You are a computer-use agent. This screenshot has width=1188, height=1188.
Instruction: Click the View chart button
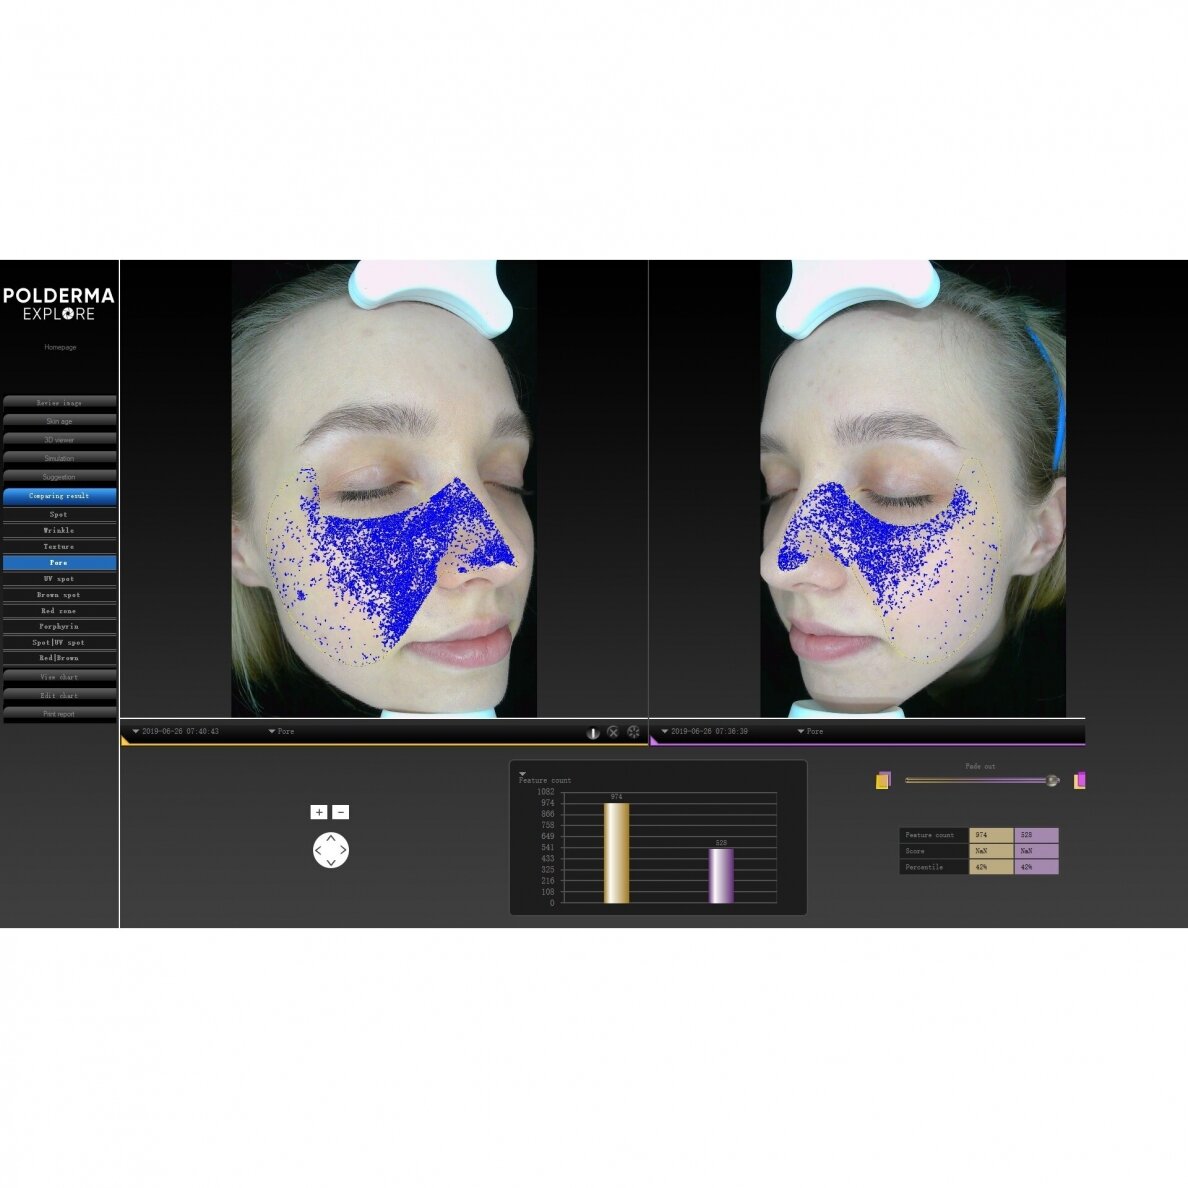click(x=59, y=677)
